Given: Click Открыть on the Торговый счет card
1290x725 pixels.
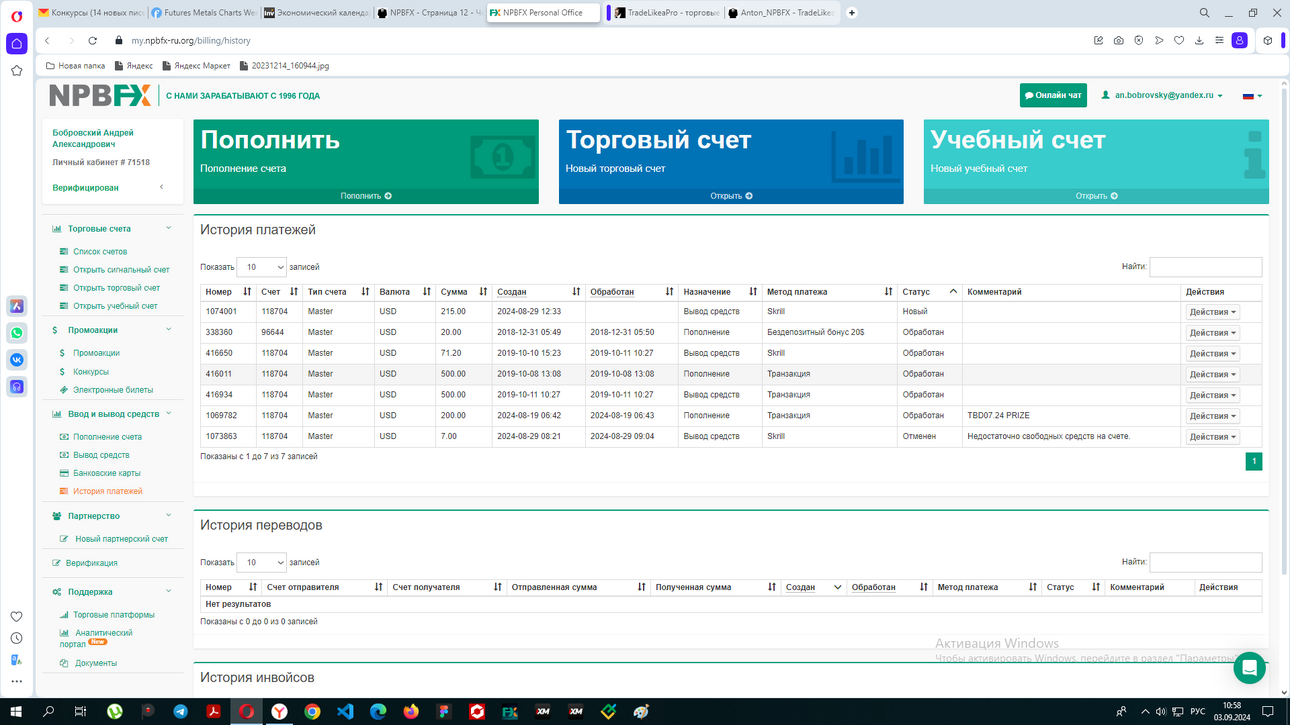Looking at the screenshot, I should click(x=731, y=196).
